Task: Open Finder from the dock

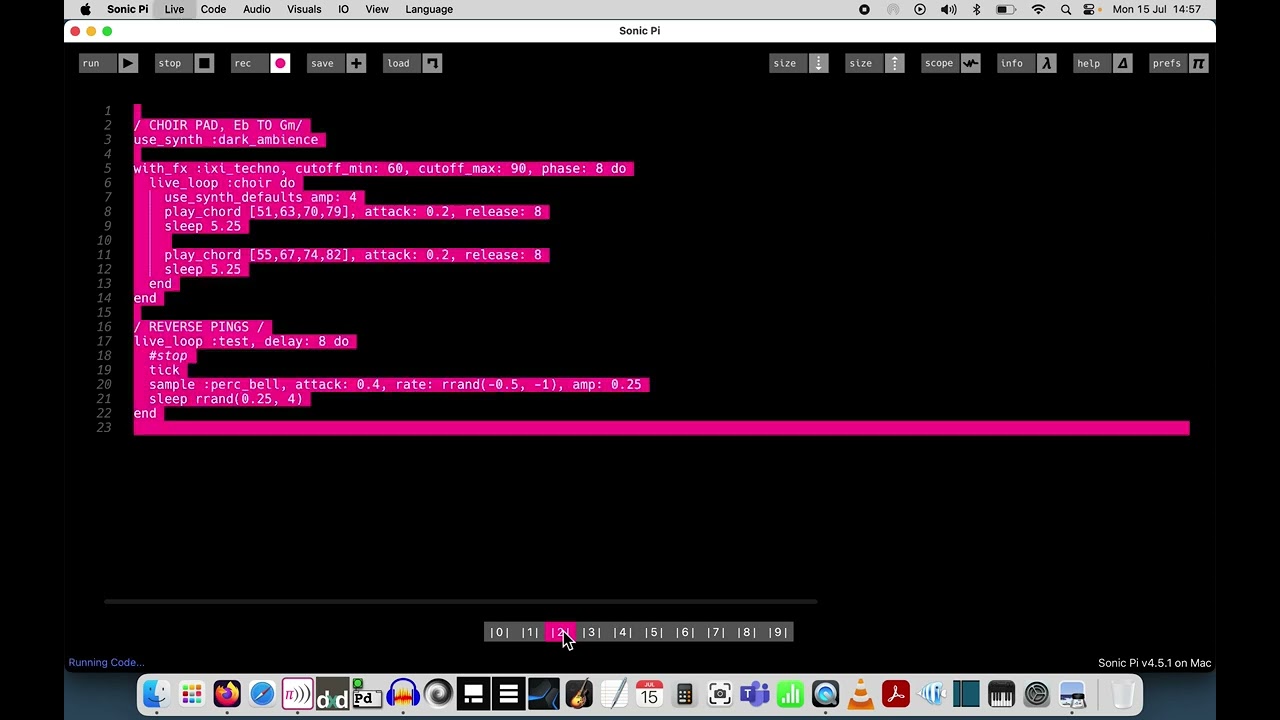Action: [156, 693]
